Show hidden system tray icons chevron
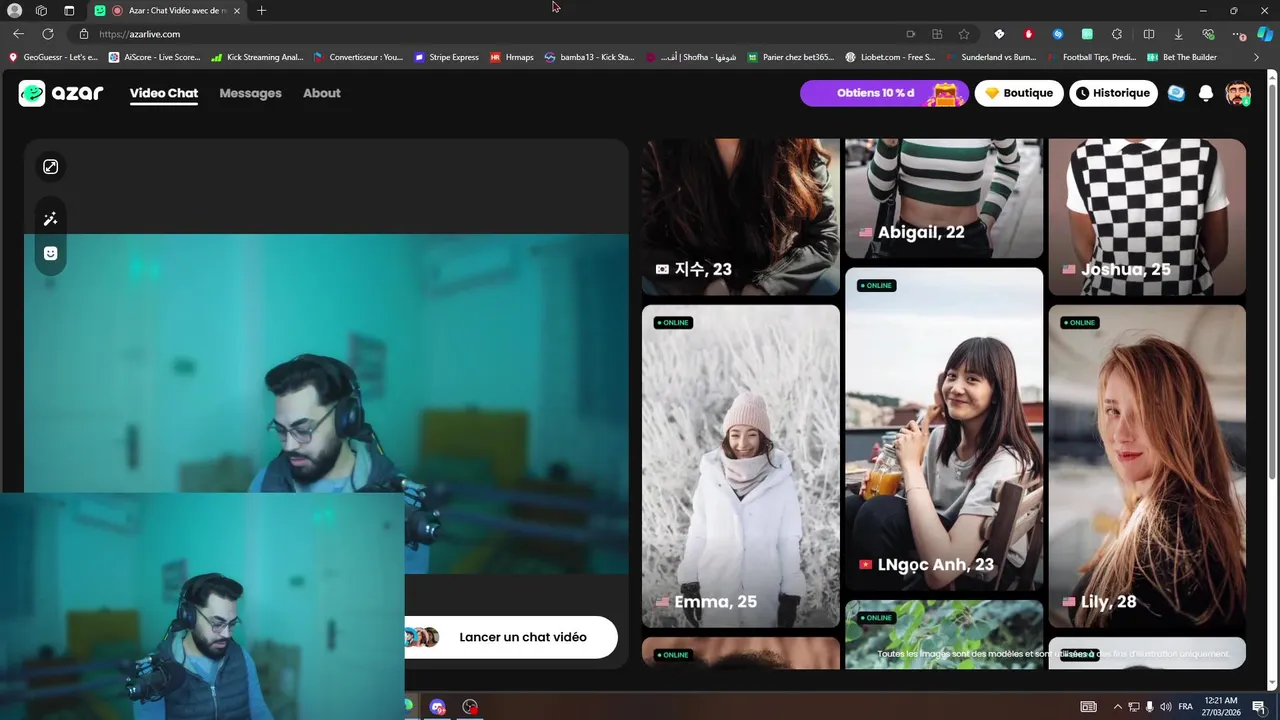This screenshot has width=1280, height=720. [1118, 707]
